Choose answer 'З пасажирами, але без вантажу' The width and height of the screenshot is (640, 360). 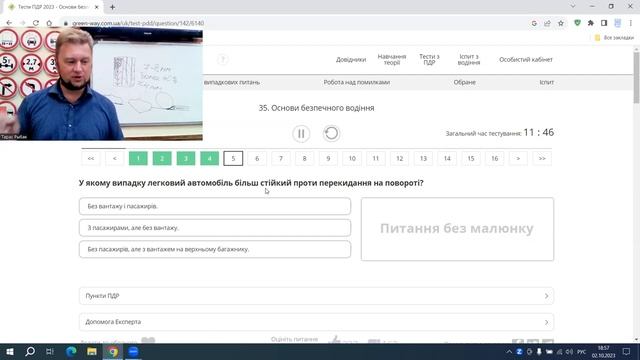coord(215,228)
